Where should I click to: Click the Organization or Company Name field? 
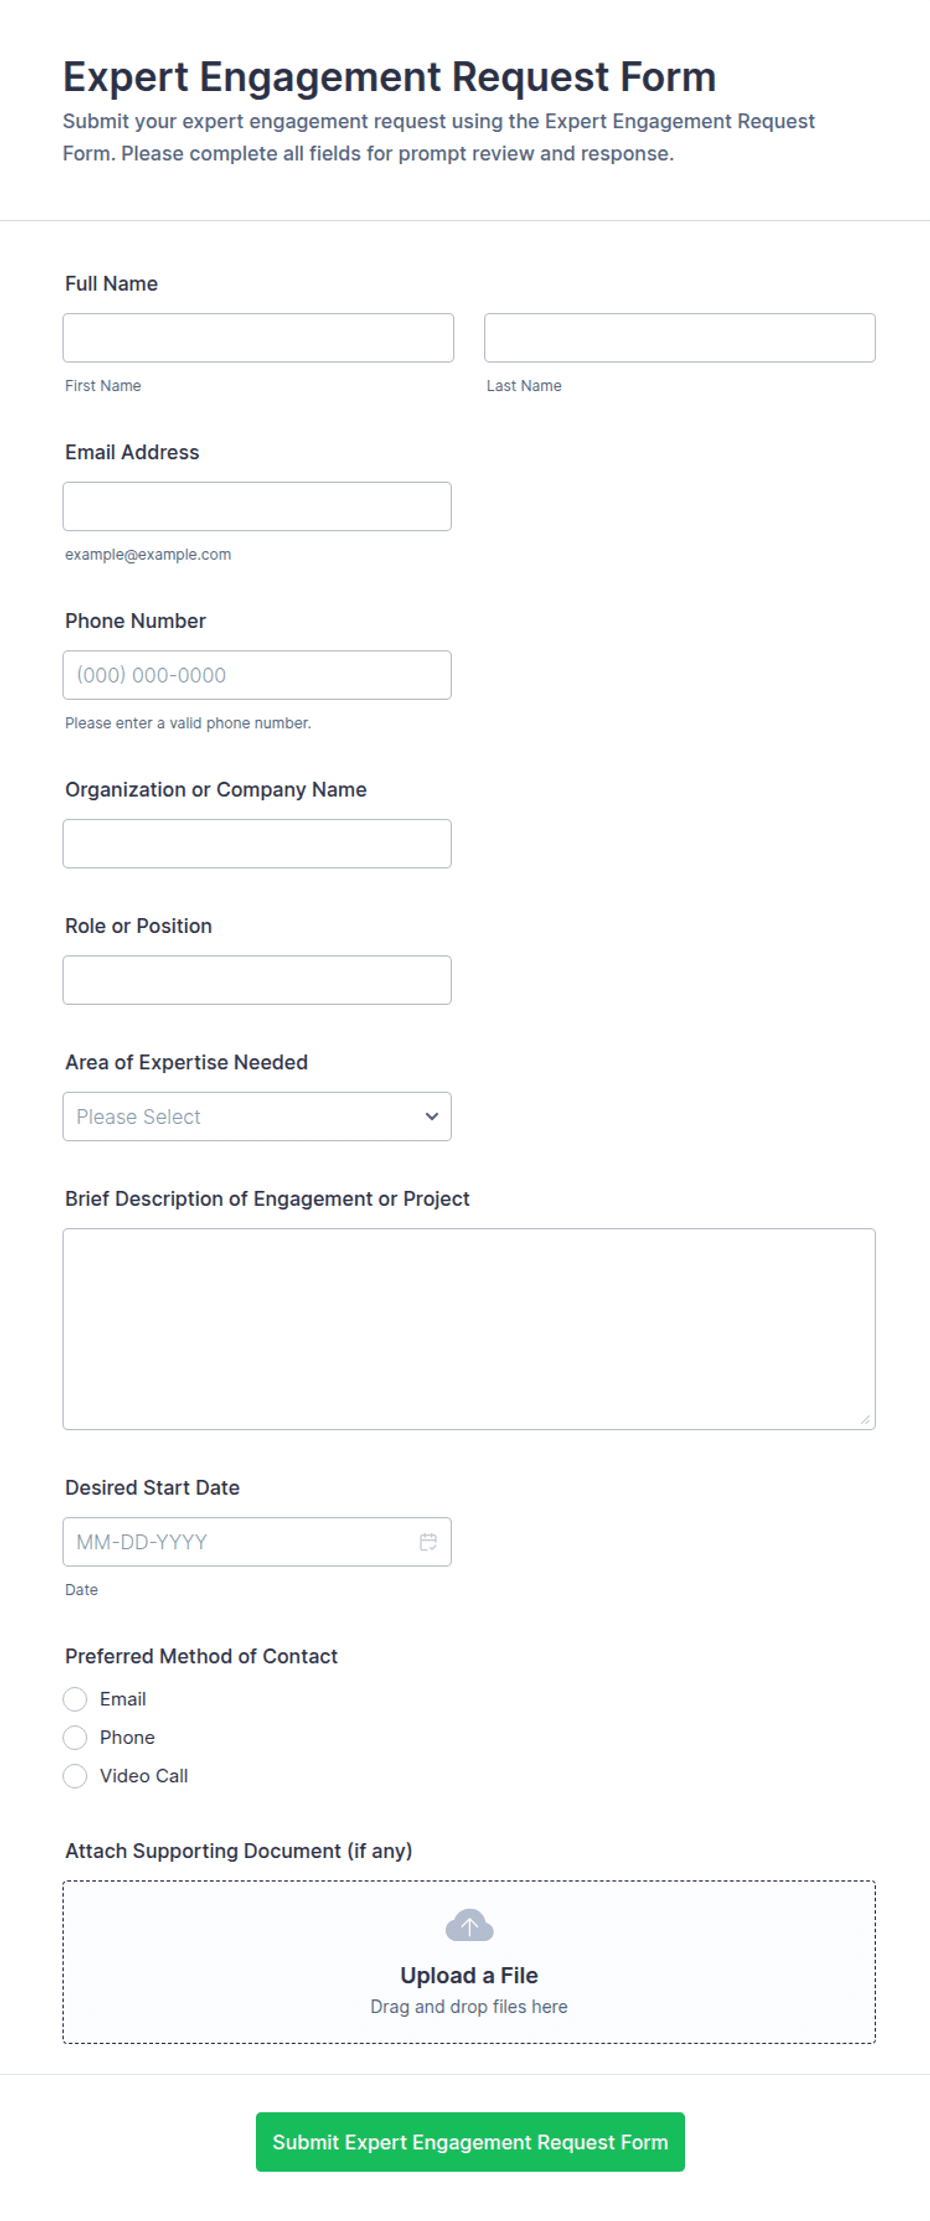tap(257, 843)
